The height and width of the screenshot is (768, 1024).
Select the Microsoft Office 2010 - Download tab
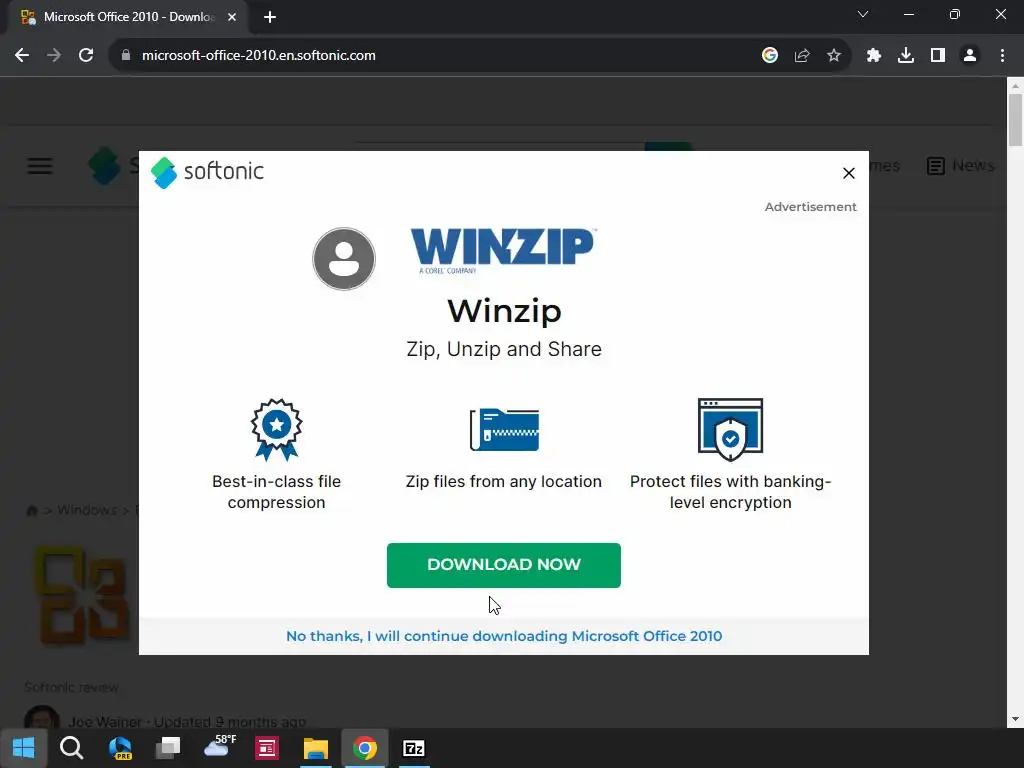[128, 17]
